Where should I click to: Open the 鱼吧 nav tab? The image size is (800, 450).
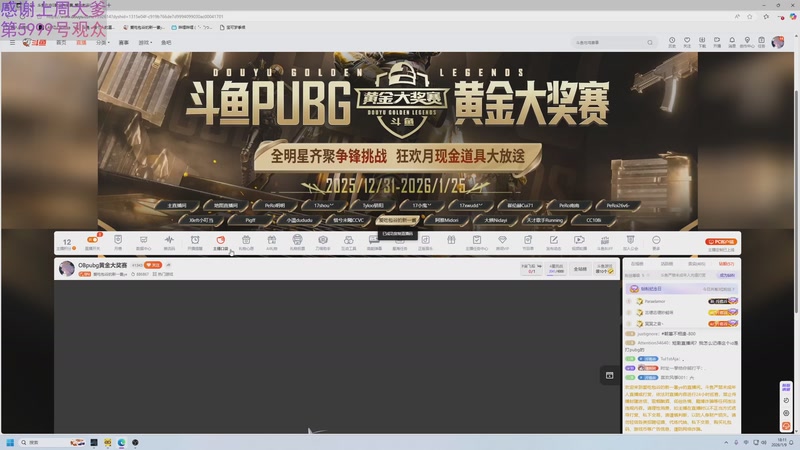coord(166,42)
